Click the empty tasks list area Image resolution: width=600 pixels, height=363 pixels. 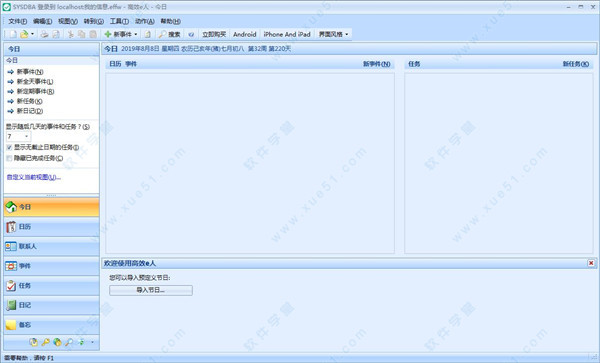pos(499,163)
